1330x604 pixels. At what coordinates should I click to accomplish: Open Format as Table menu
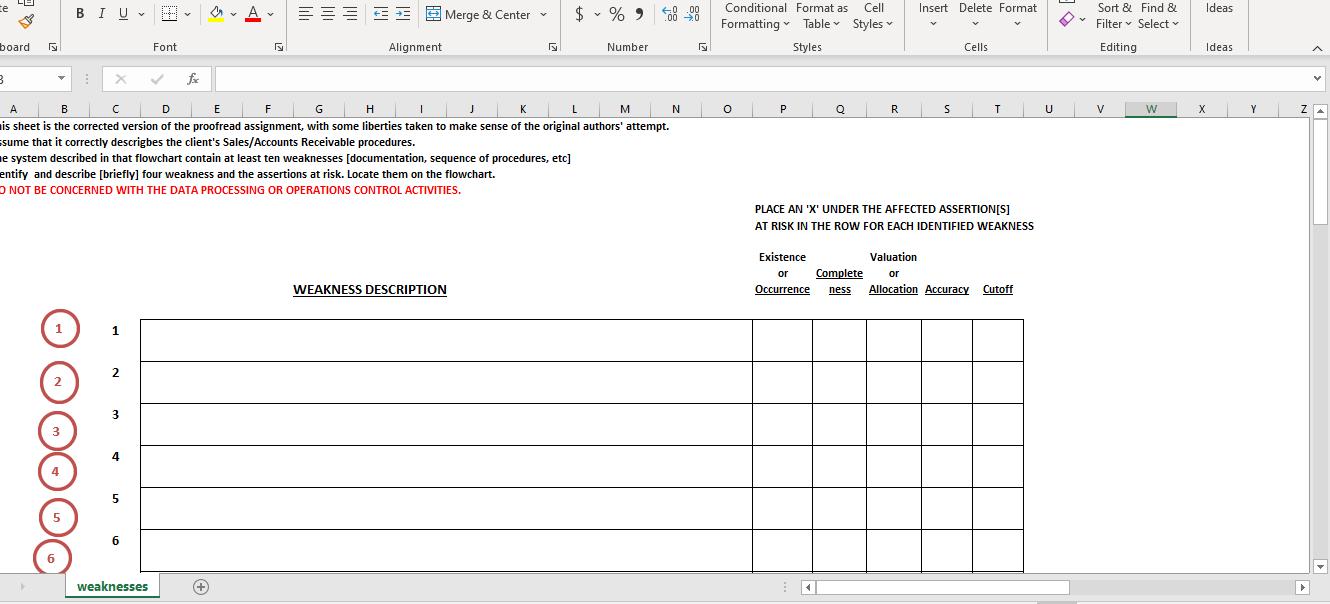pyautogui.click(x=821, y=16)
